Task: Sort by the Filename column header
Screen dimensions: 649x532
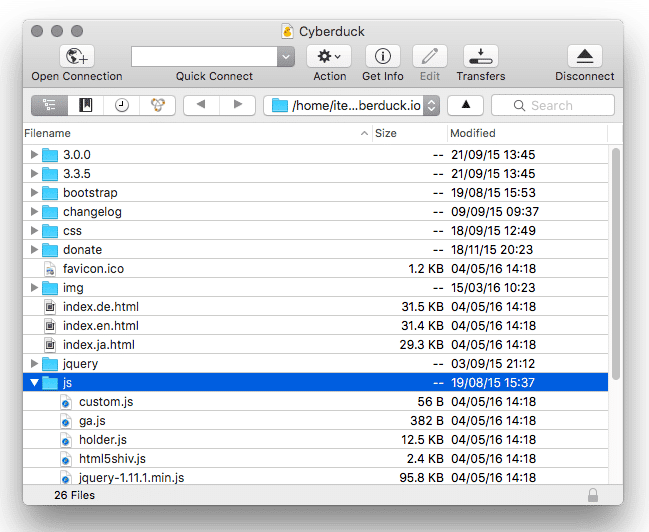Action: tap(197, 133)
